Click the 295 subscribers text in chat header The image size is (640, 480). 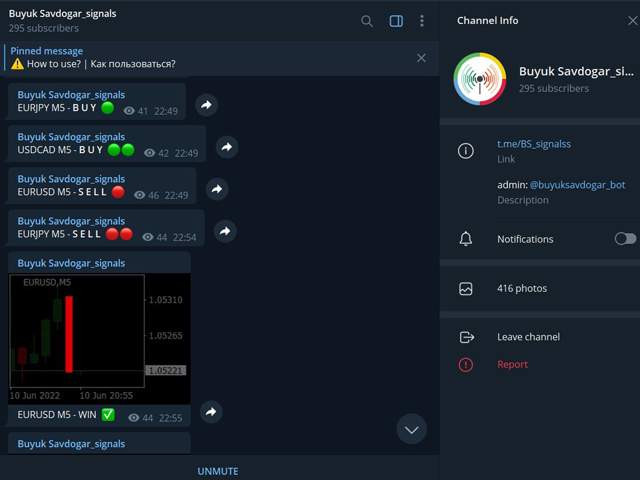(44, 28)
